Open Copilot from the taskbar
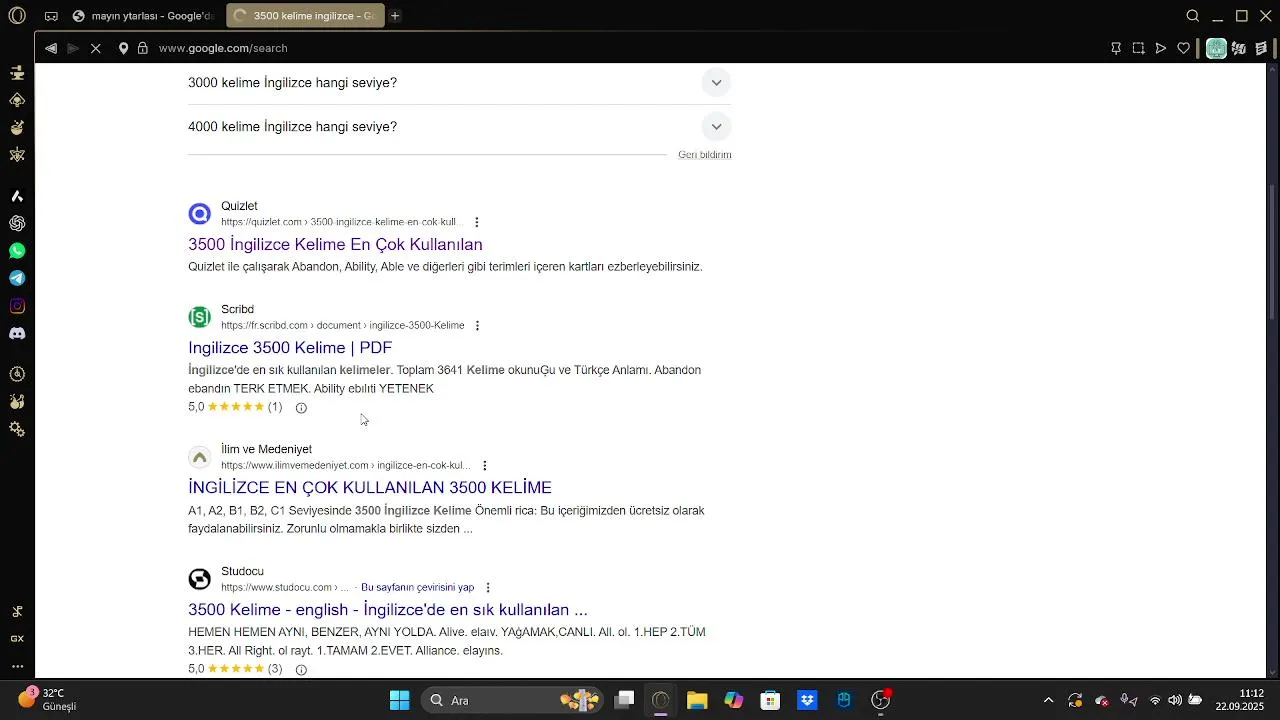The width and height of the screenshot is (1280, 720). pyautogui.click(x=734, y=700)
